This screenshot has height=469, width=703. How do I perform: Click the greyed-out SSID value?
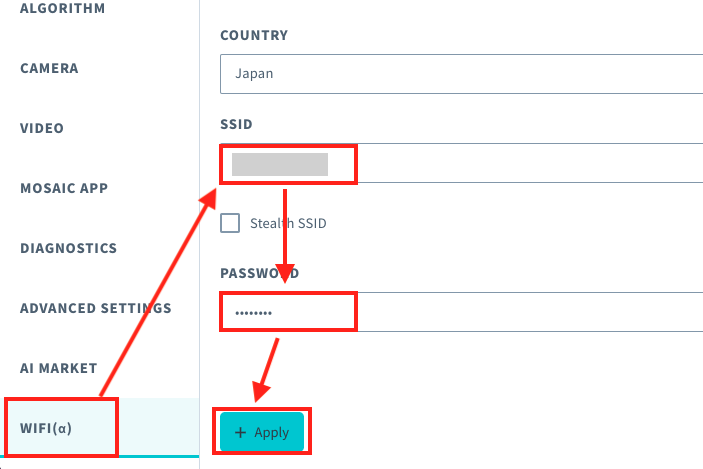tap(280, 164)
